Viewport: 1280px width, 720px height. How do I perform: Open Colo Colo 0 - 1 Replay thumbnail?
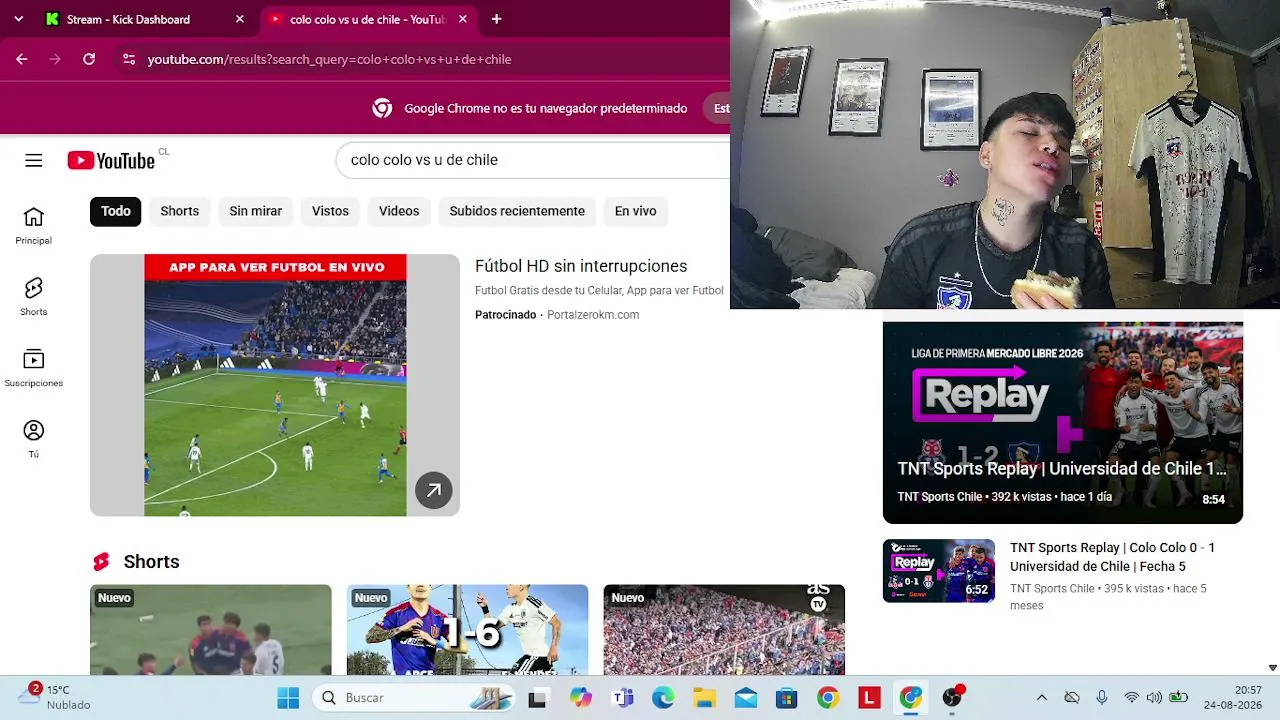point(939,571)
